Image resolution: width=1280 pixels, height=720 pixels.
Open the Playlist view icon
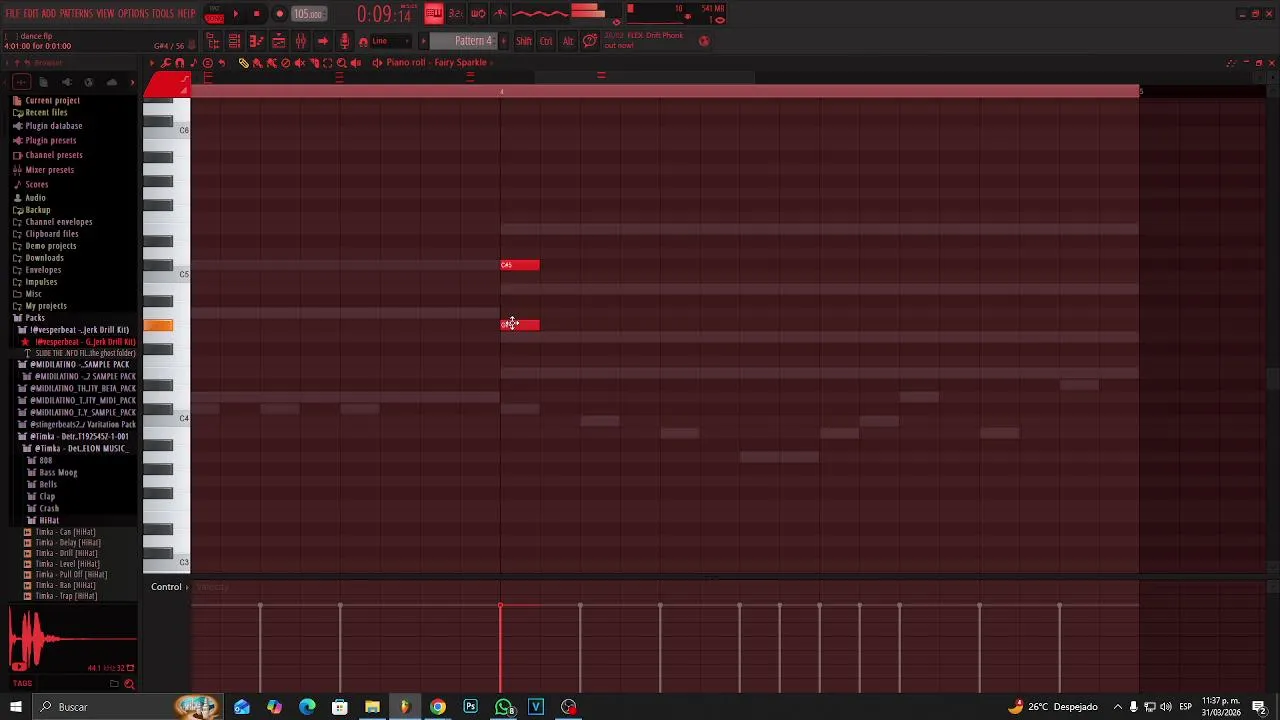point(235,41)
